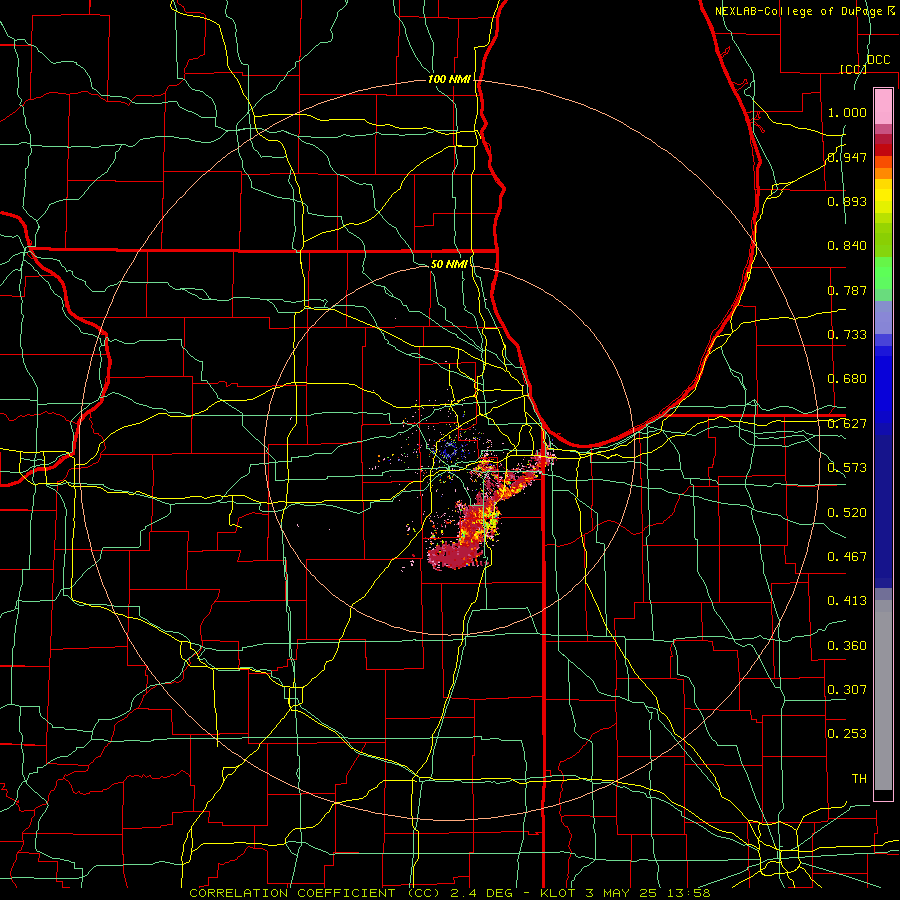The height and width of the screenshot is (900, 900).
Task: Select the 0.947 scale value
Action: point(847,157)
